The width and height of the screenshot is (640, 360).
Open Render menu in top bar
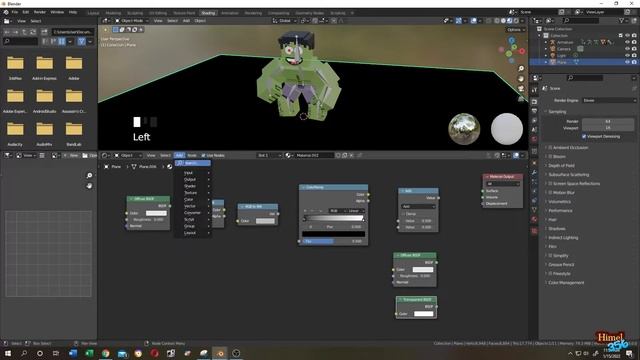click(x=40, y=12)
